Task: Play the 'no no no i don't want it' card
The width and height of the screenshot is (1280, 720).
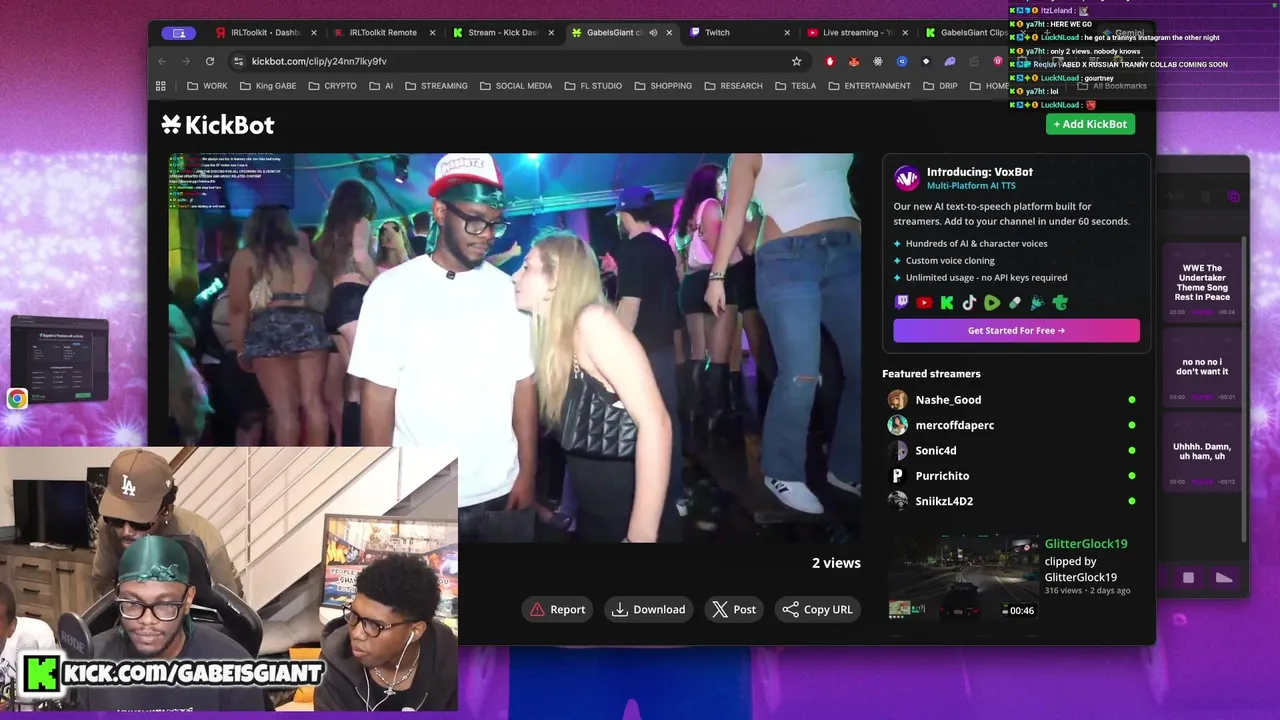Action: pyautogui.click(x=1202, y=367)
